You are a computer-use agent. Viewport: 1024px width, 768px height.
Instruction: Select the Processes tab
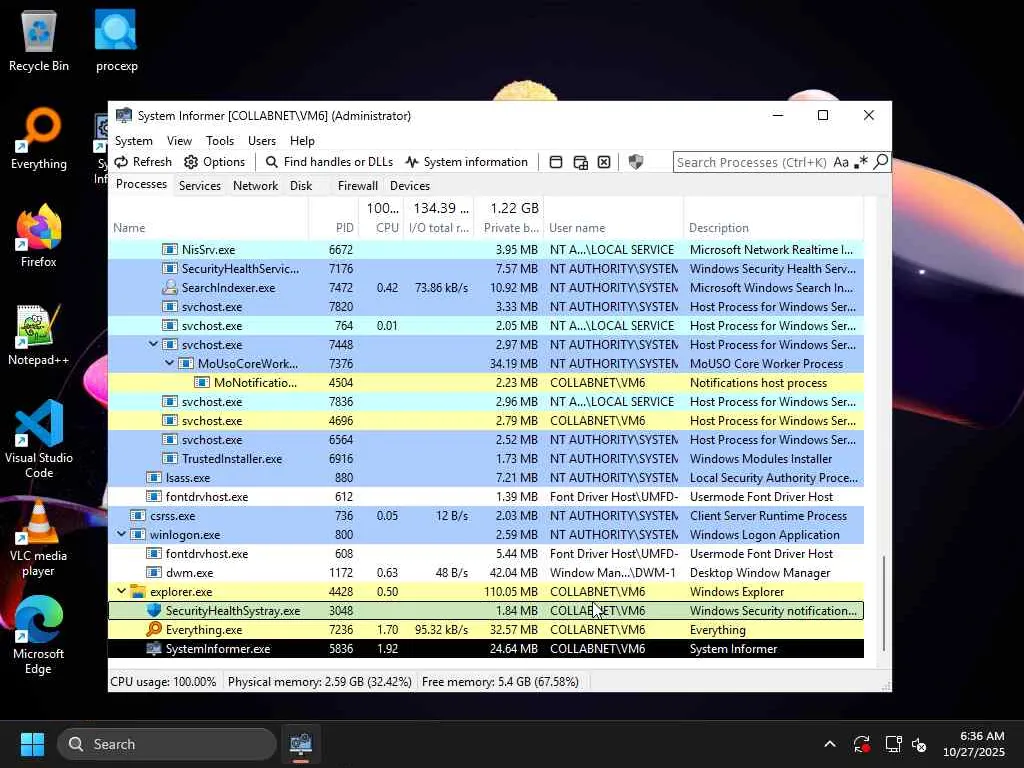pos(141,184)
